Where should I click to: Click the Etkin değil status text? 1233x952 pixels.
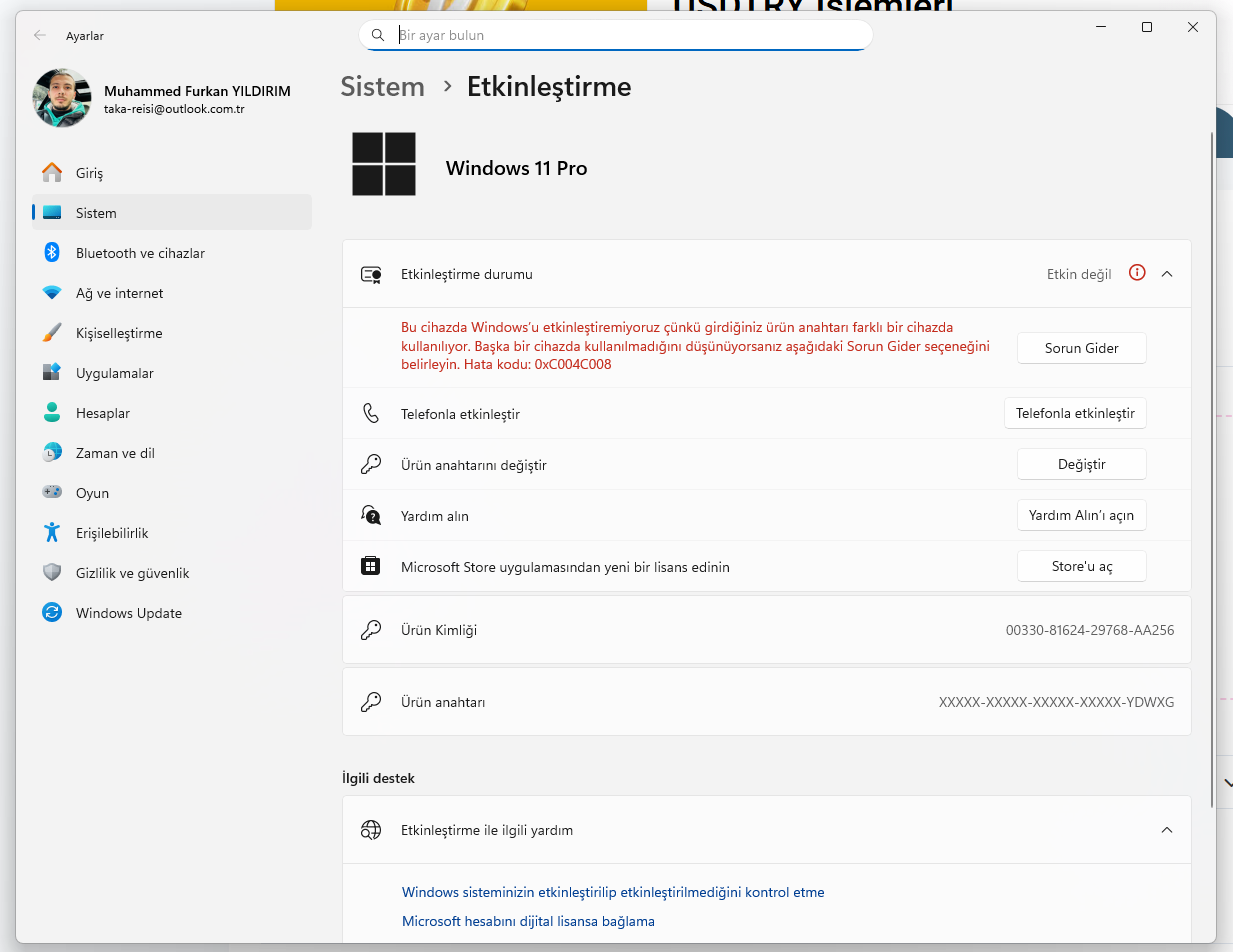tap(1079, 274)
